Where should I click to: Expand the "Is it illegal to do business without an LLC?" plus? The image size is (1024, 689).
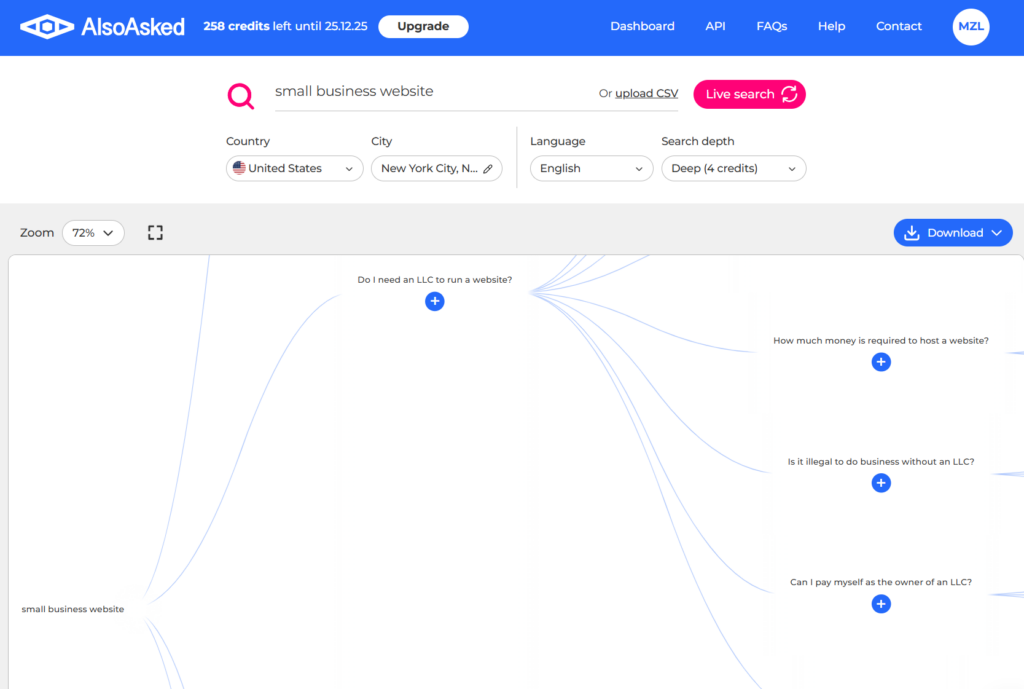point(881,483)
